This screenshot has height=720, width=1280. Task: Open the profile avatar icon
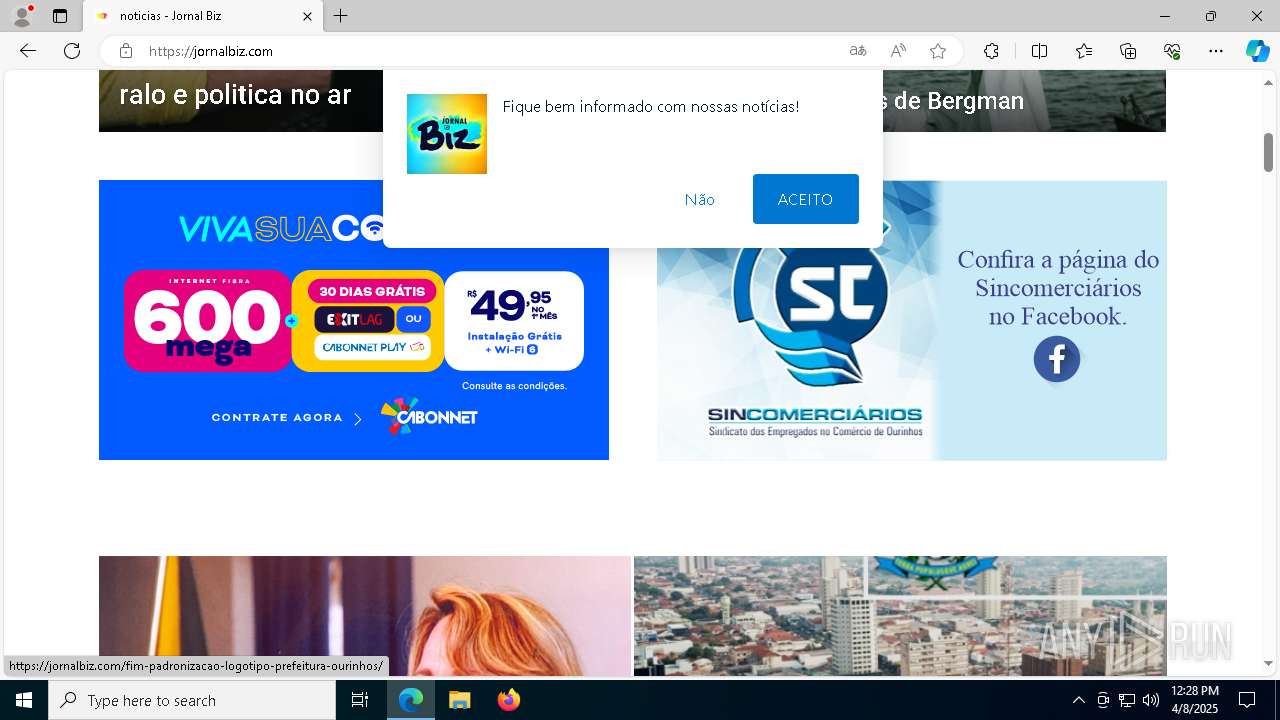coord(22,16)
